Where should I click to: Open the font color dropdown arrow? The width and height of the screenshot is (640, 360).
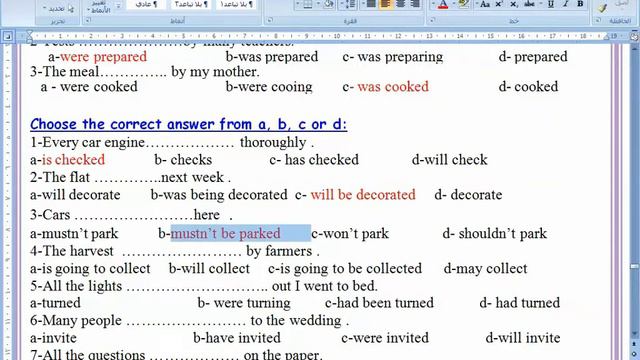(x=433, y=4)
